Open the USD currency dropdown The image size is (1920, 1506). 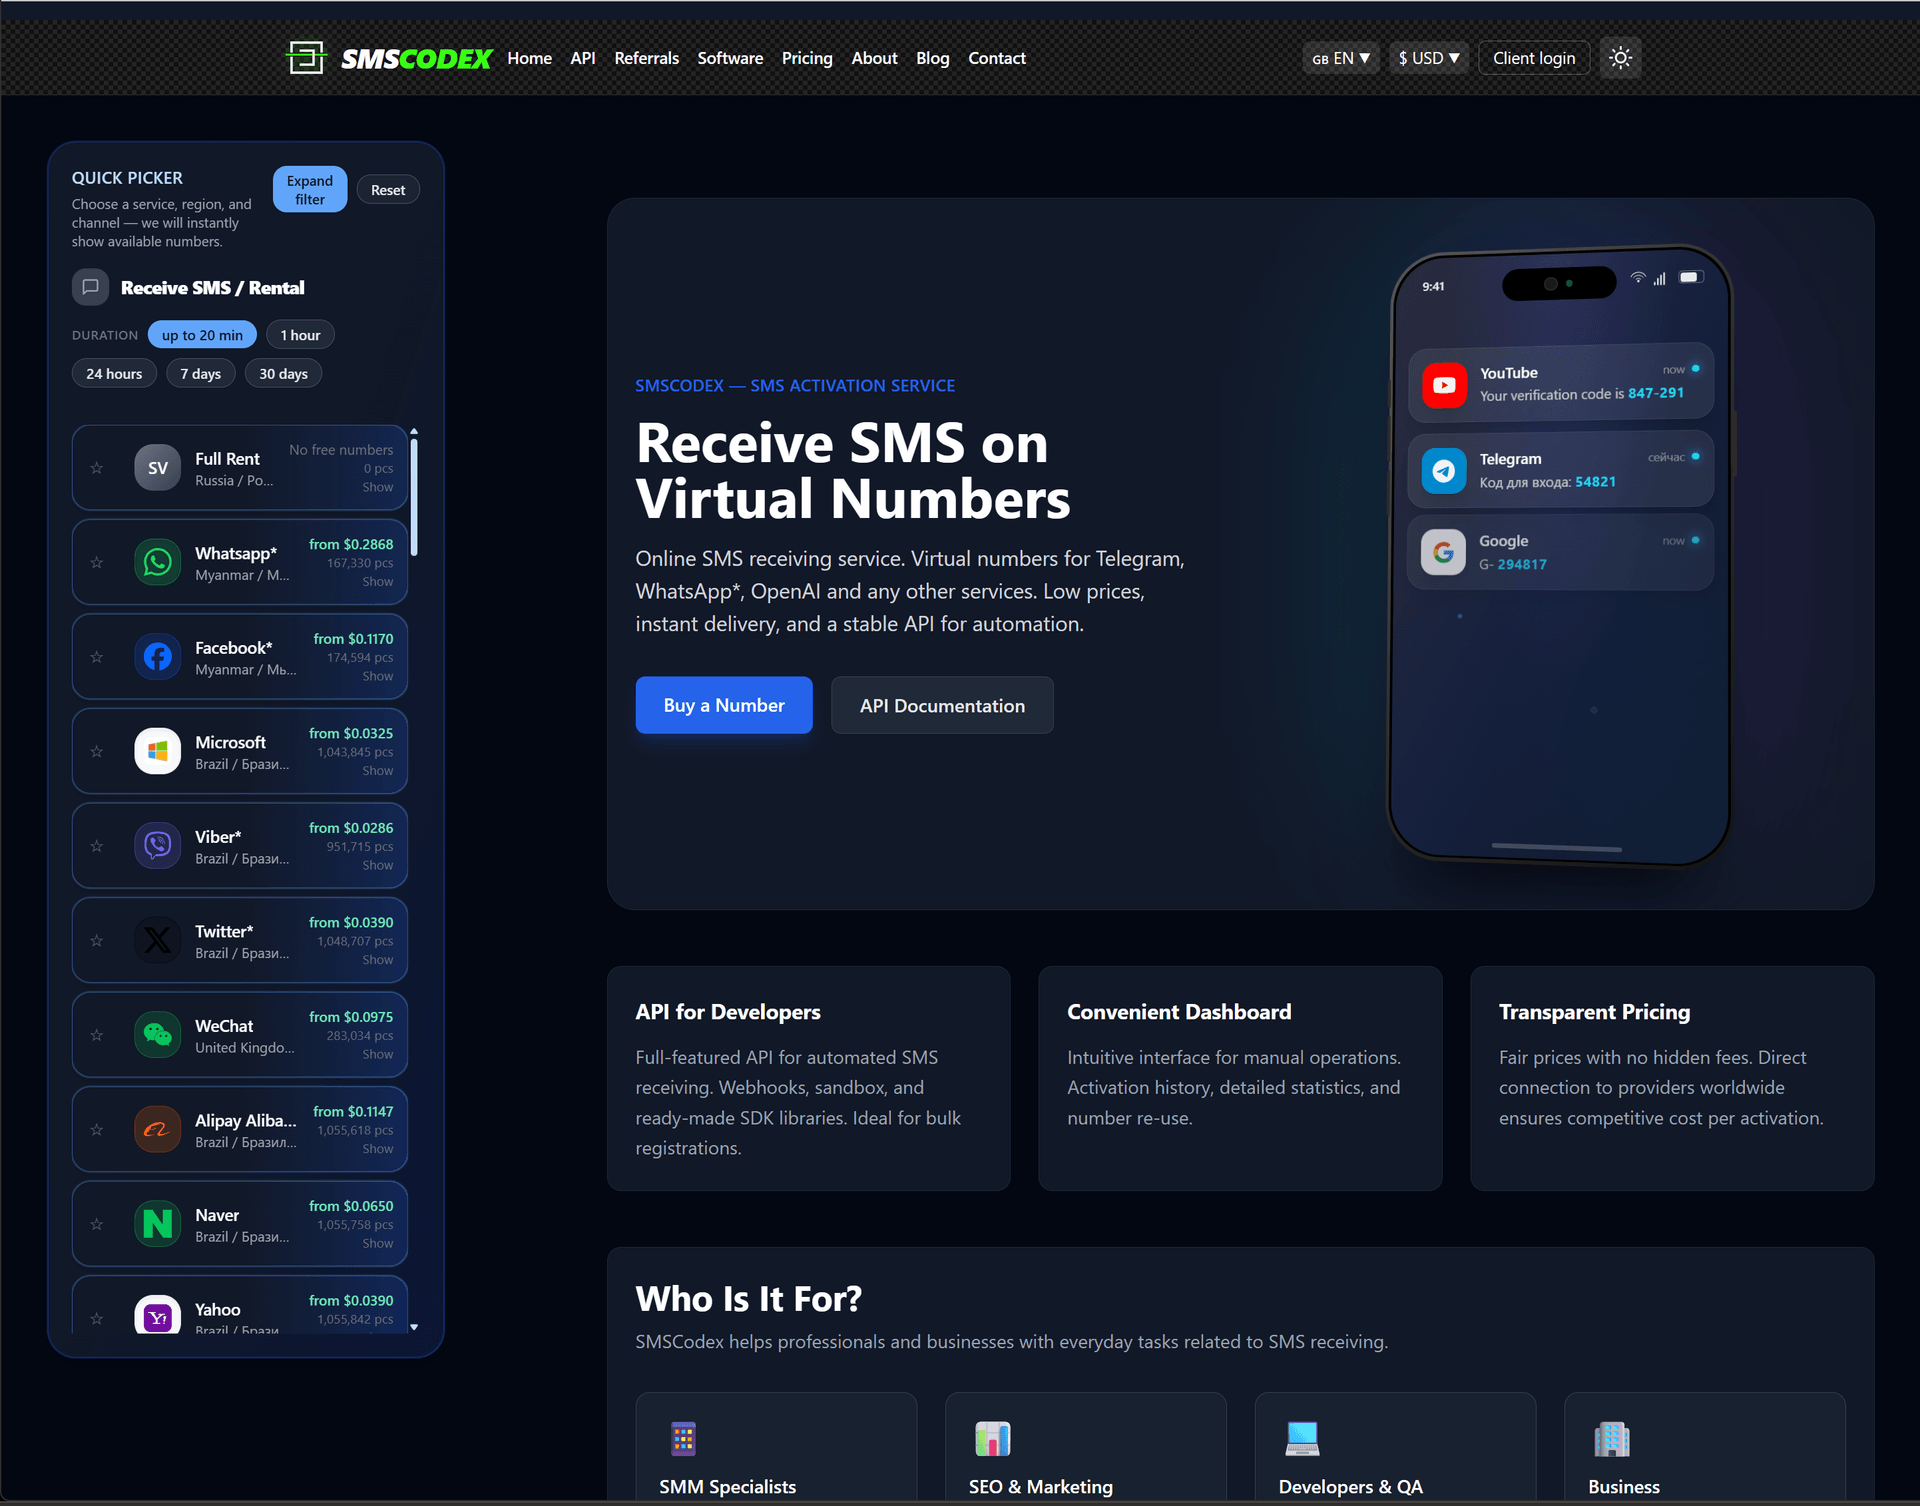click(1428, 58)
